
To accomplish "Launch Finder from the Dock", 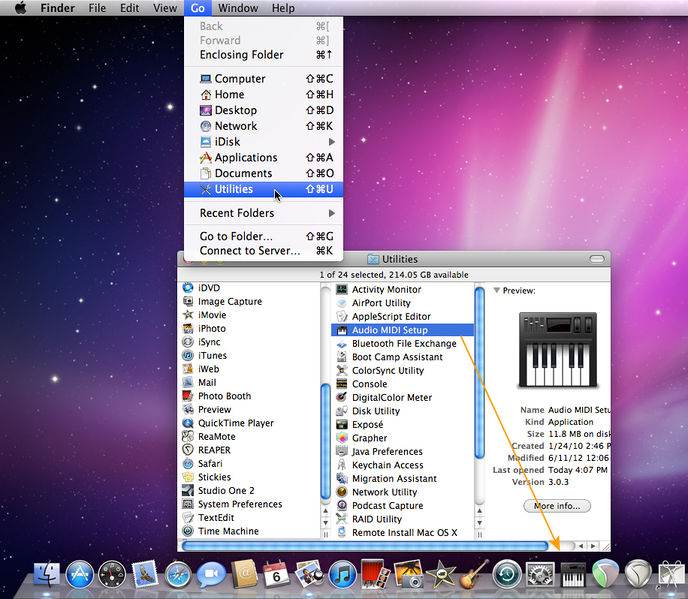I will (x=47, y=574).
